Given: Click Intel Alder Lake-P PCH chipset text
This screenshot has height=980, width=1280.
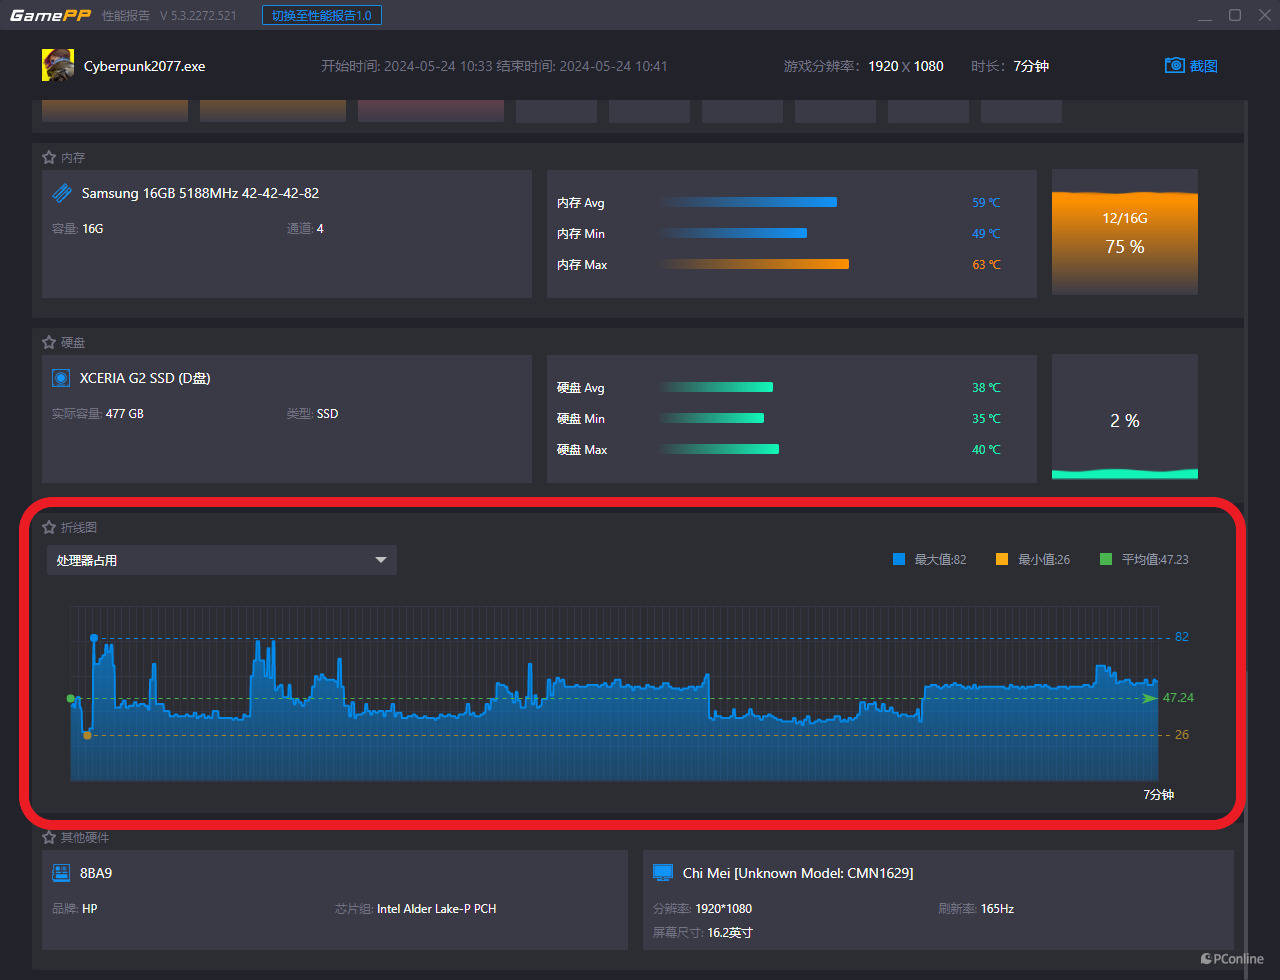Looking at the screenshot, I should click(436, 909).
